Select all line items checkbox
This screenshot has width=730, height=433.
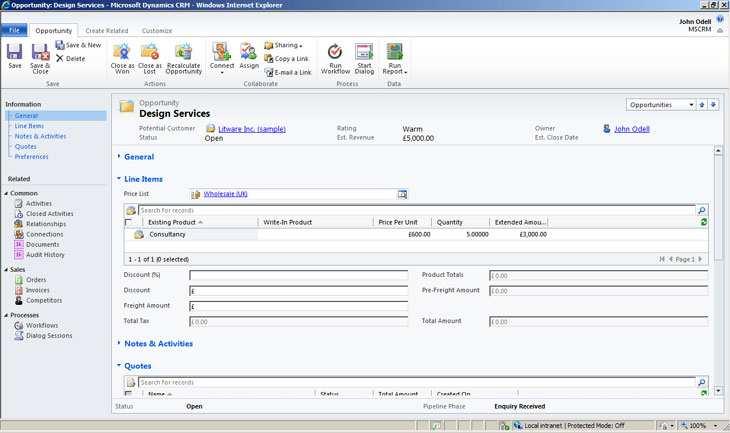tap(128, 223)
